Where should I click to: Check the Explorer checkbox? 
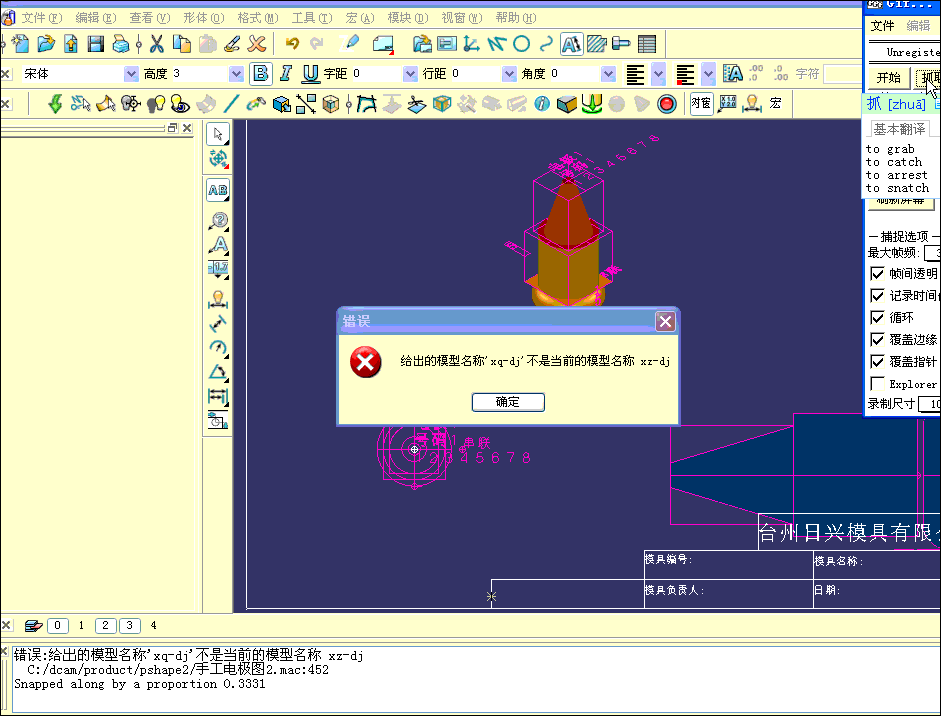click(877, 384)
